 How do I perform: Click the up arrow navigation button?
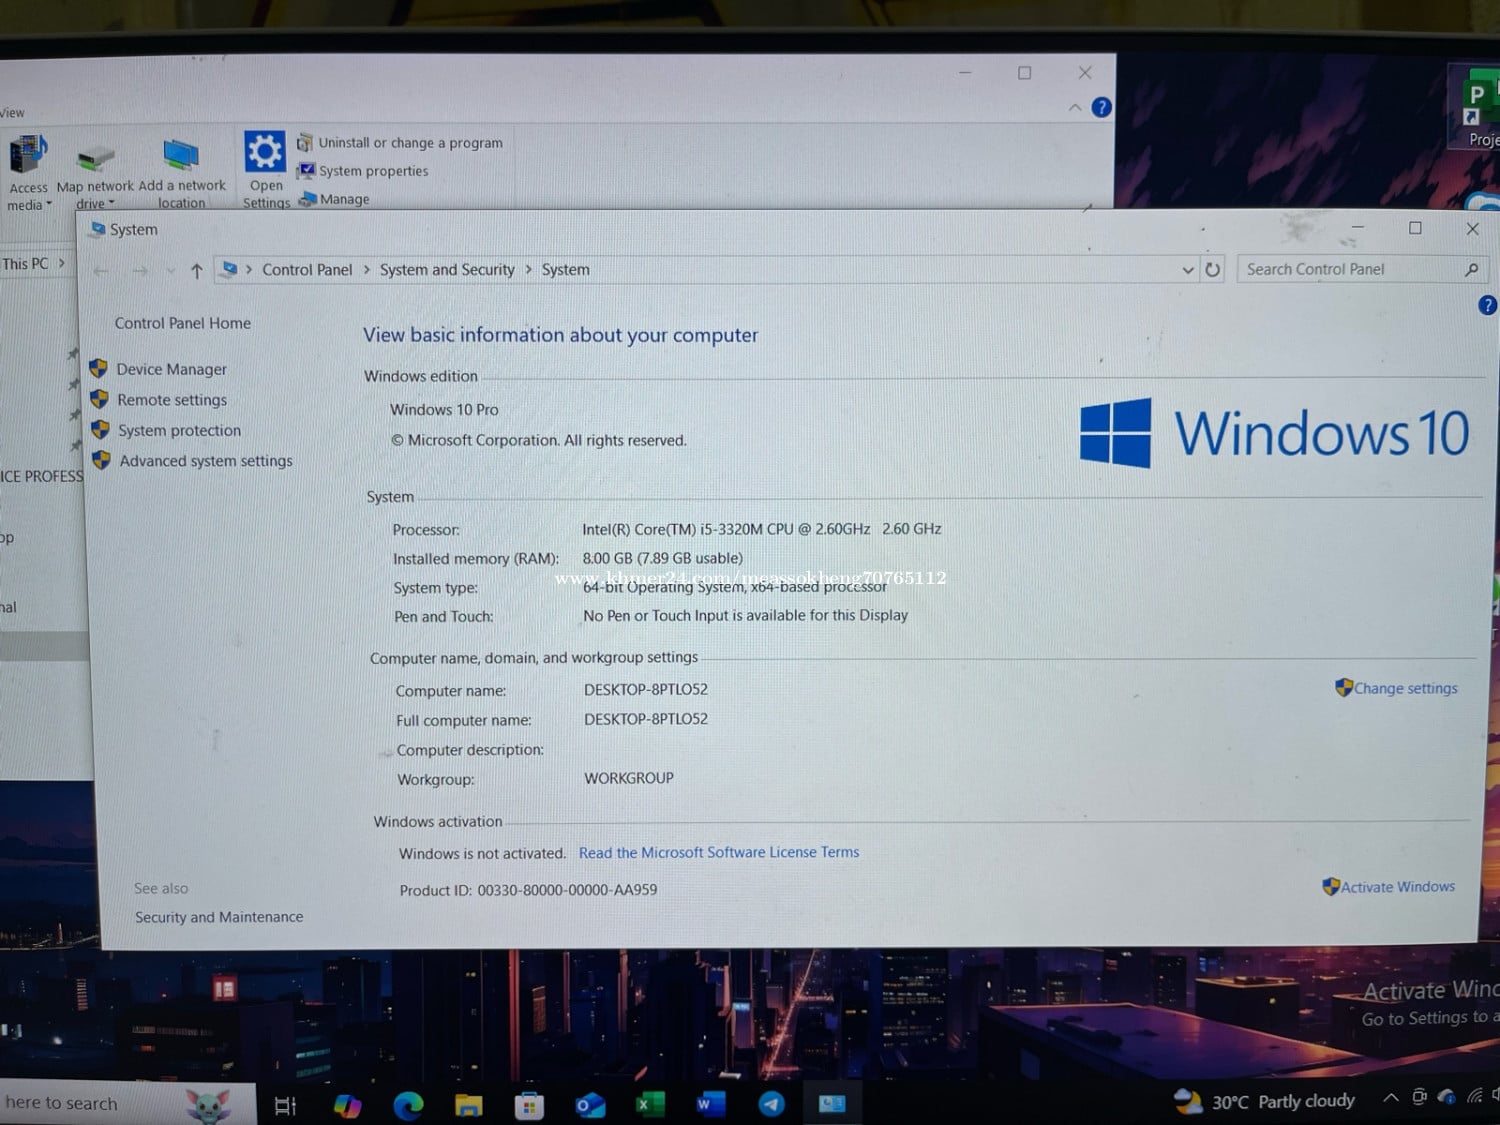(197, 271)
